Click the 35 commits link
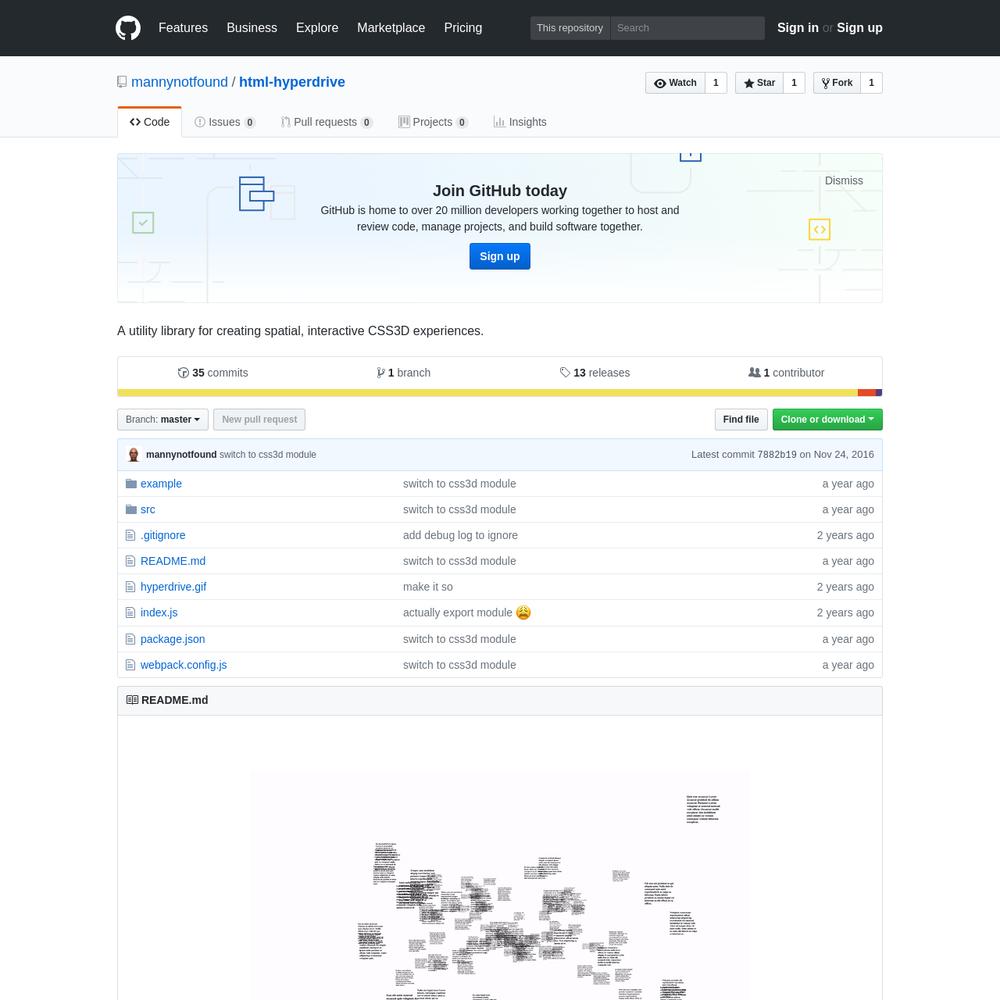The image size is (1000, 1000). pyautogui.click(x=213, y=372)
